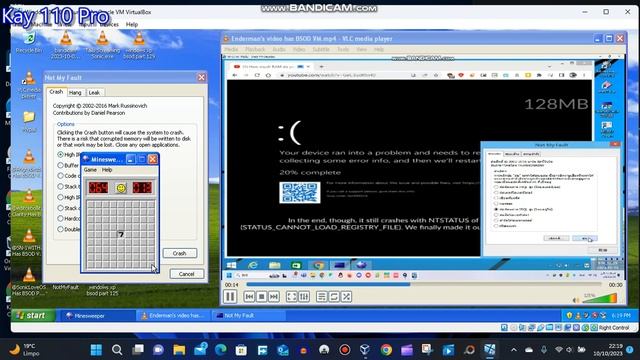Image resolution: width=640 pixels, height=360 pixels.
Task: Select the Double free radio option
Action: point(60,229)
